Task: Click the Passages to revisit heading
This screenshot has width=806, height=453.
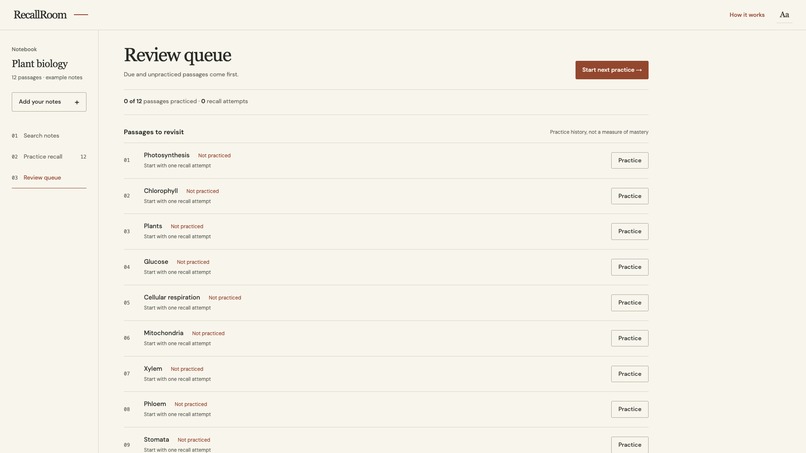Action: (x=154, y=132)
